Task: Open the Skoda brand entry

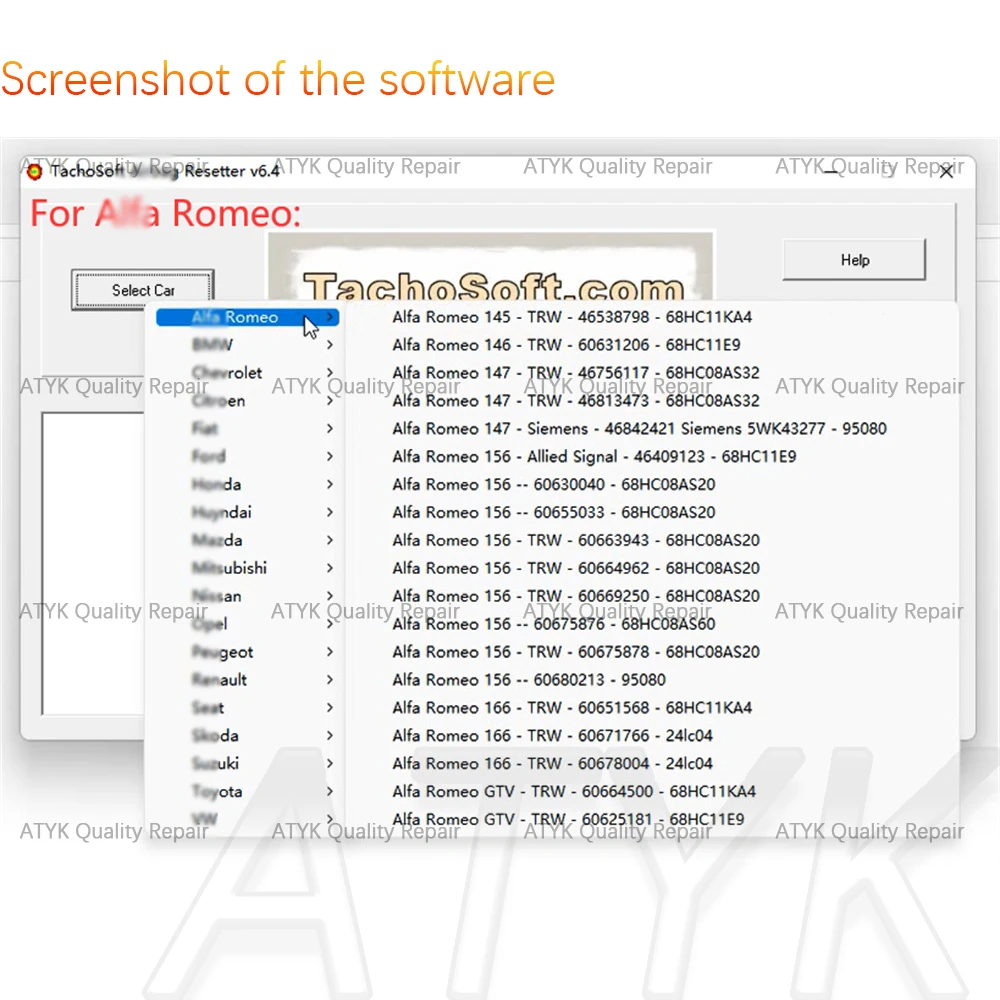Action: [x=247, y=735]
